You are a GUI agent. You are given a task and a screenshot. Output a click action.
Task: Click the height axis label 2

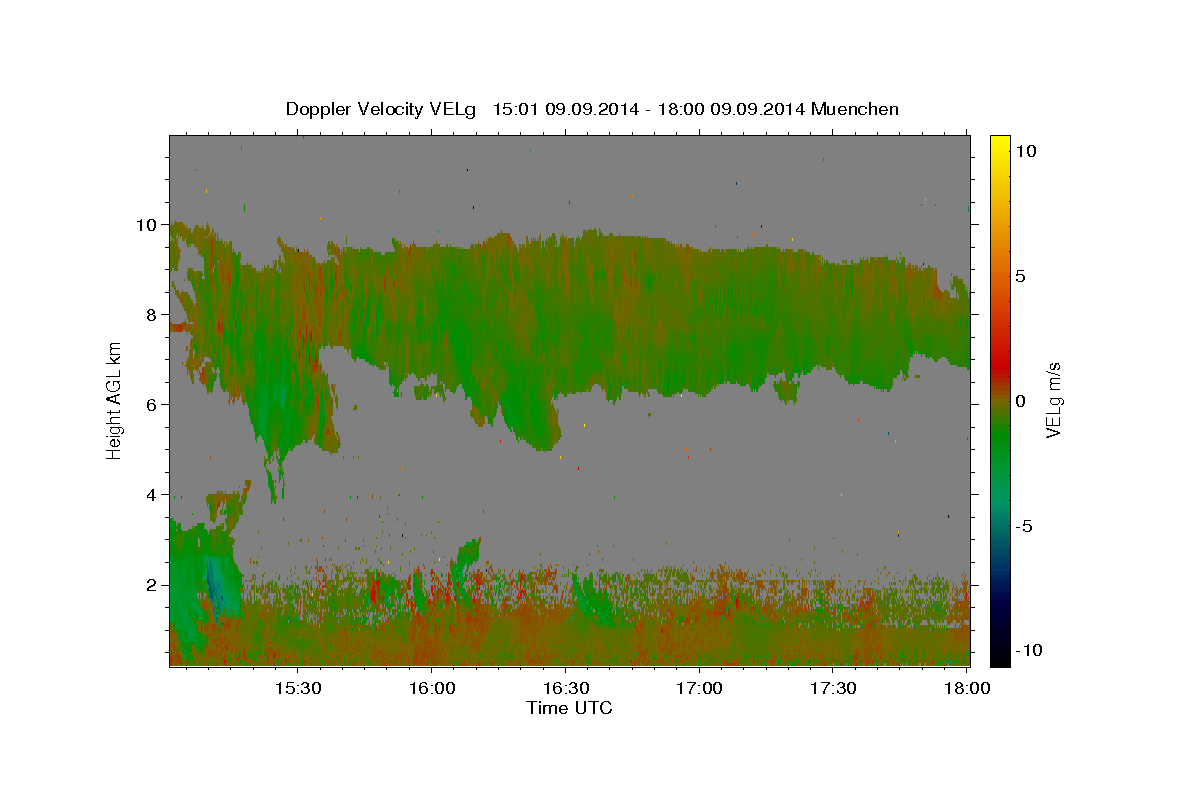(154, 585)
